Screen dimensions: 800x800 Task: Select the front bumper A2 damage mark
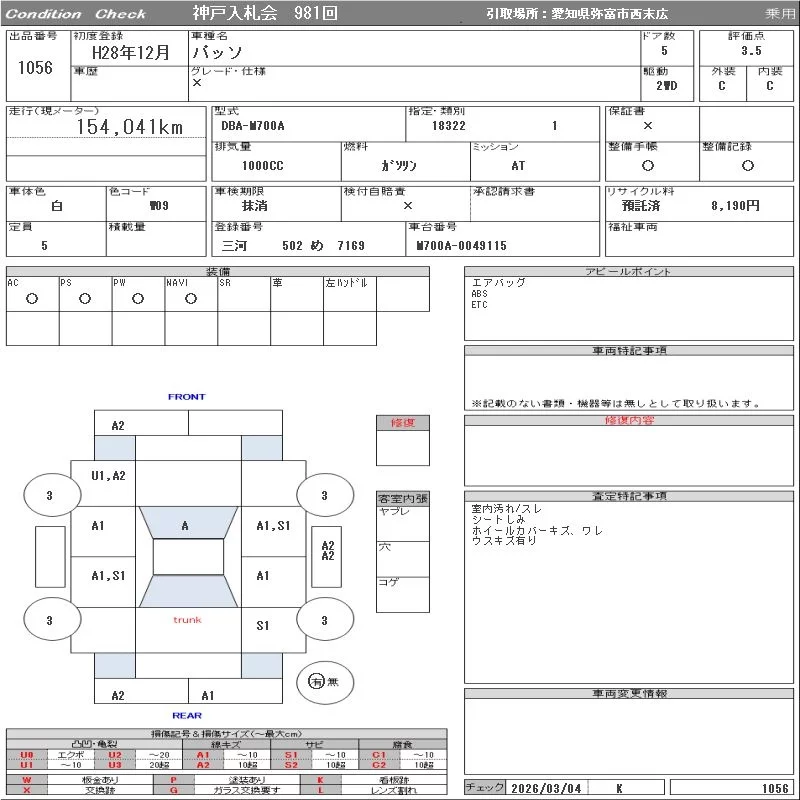(x=118, y=425)
